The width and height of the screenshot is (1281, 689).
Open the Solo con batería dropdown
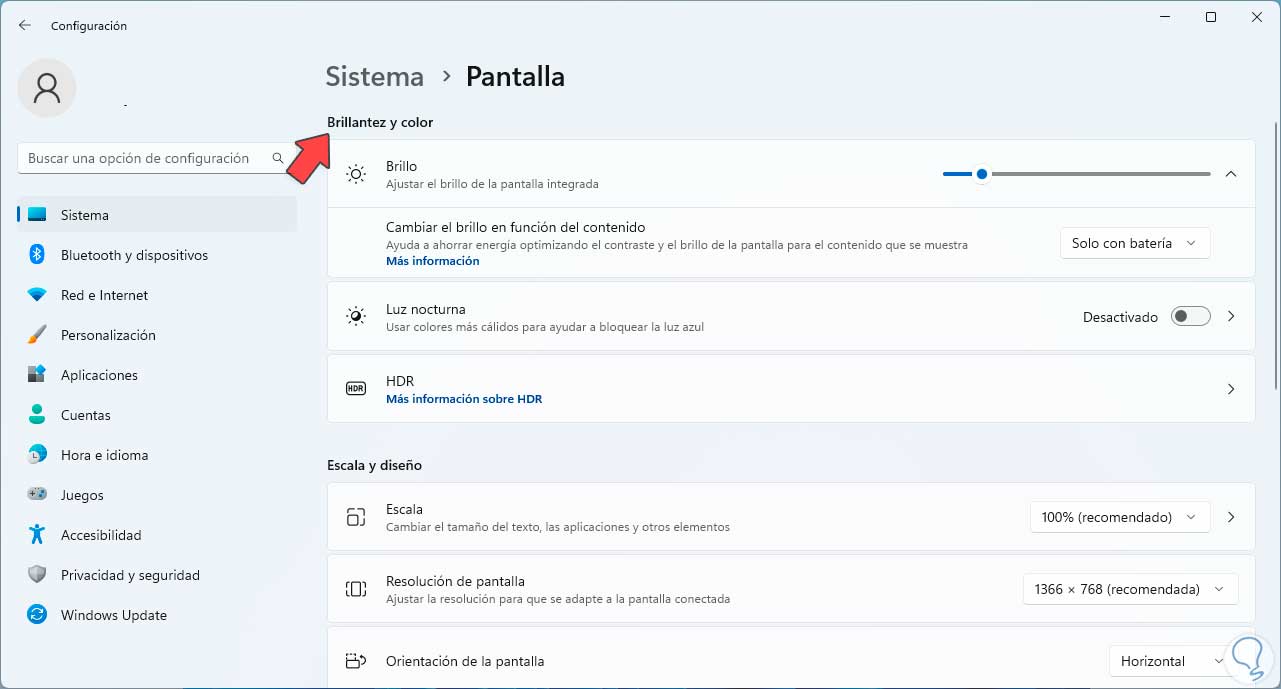[1134, 243]
